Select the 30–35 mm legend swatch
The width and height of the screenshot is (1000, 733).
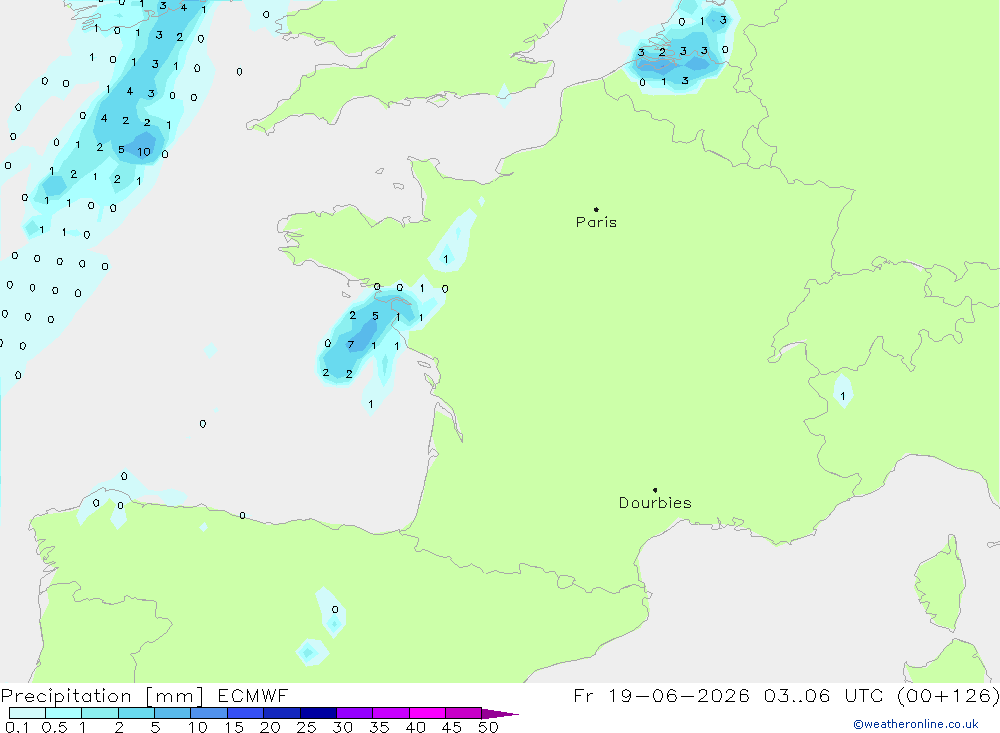pyautogui.click(x=354, y=713)
